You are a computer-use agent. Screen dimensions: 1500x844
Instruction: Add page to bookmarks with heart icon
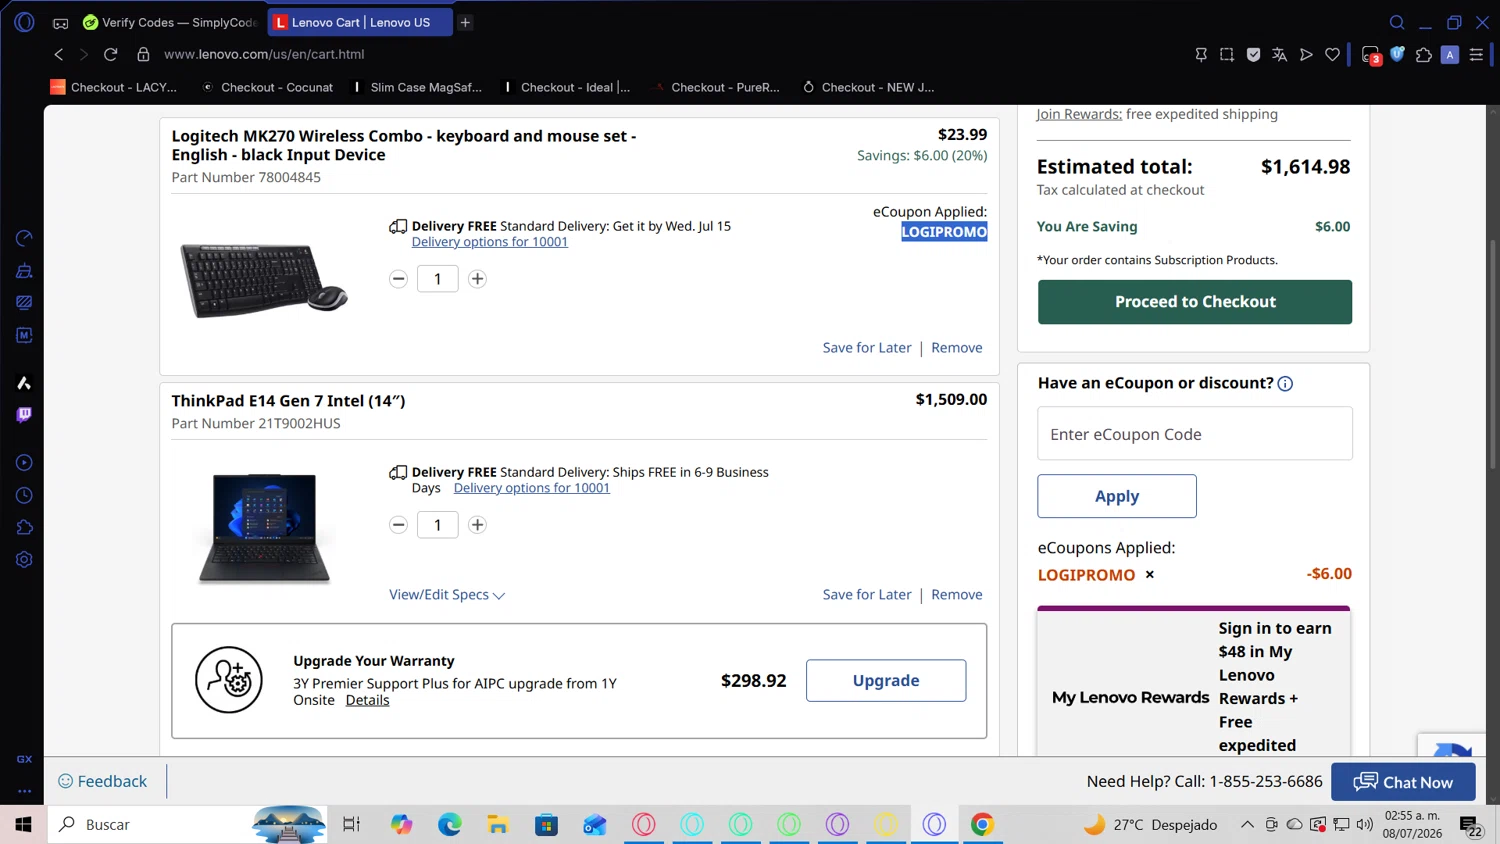(x=1332, y=55)
